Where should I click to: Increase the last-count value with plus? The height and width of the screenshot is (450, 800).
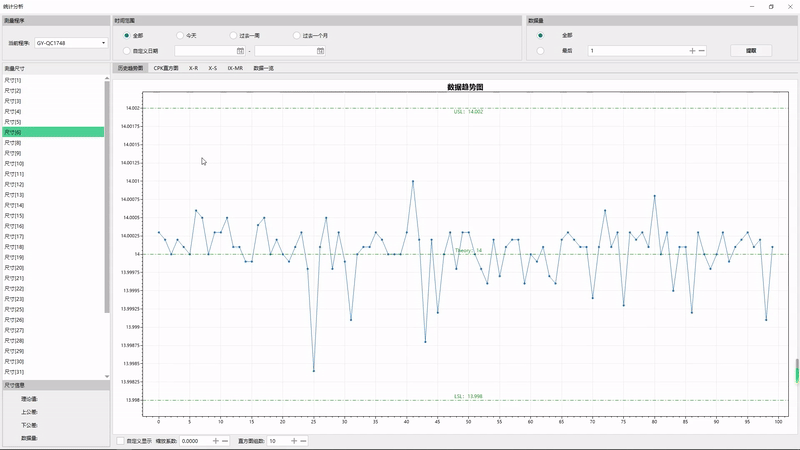692,51
